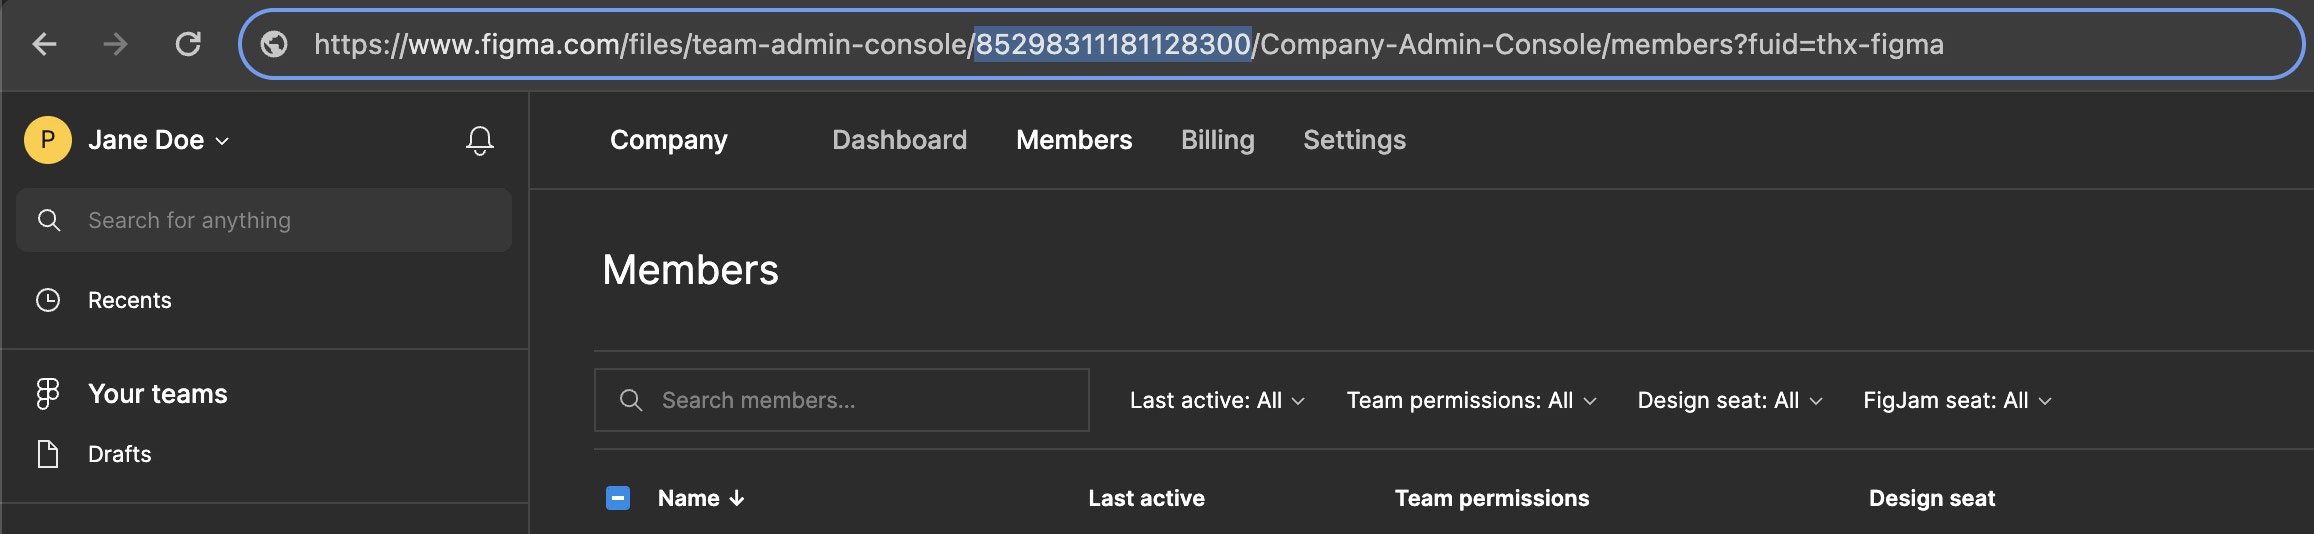The image size is (2314, 534).
Task: Go to the Settings tab
Action: point(1354,140)
